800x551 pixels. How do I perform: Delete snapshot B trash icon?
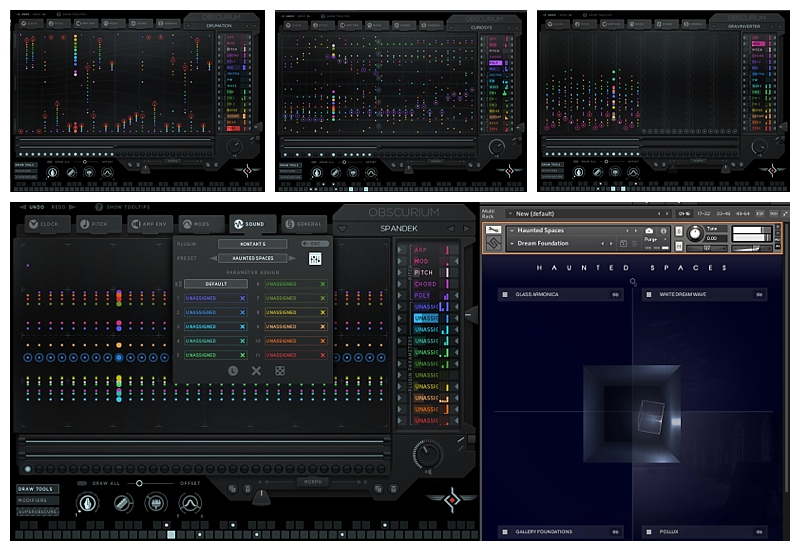pyautogui.click(x=393, y=489)
